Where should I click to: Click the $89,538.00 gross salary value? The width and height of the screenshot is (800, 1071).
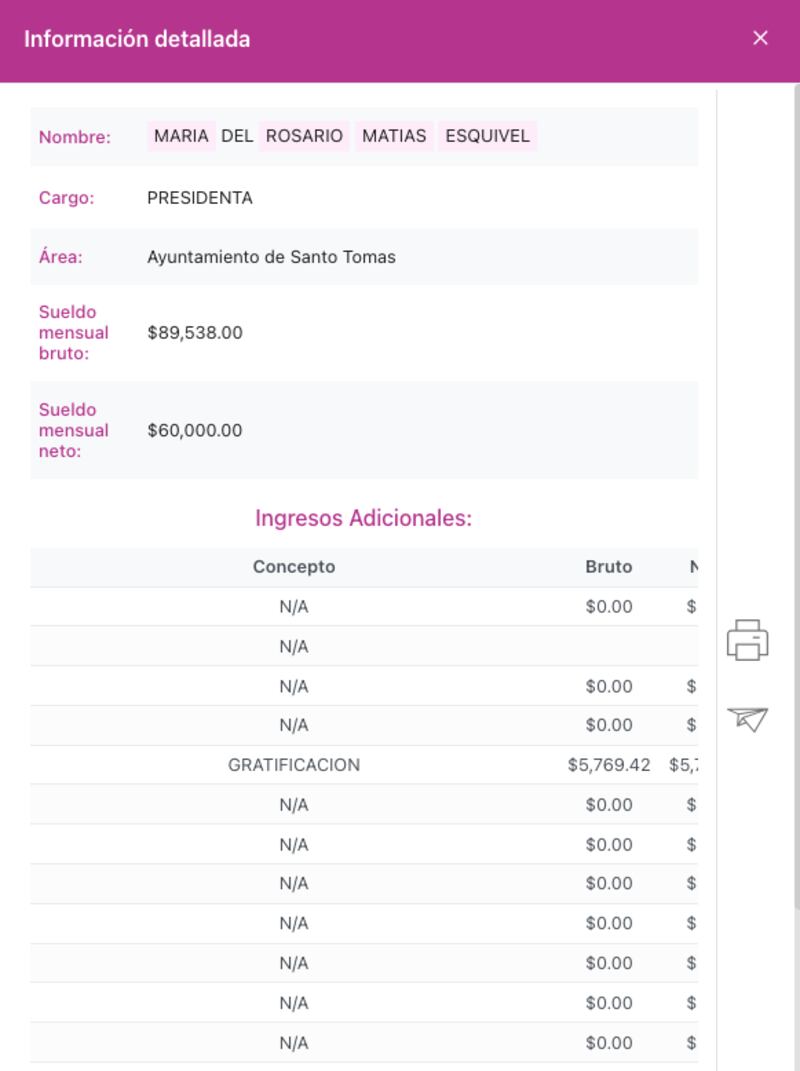pos(195,333)
